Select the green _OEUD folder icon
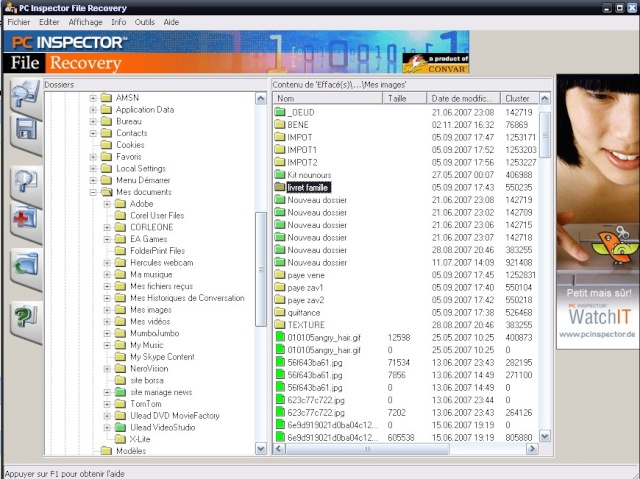Viewport: 640px width, 479px height. 280,112
